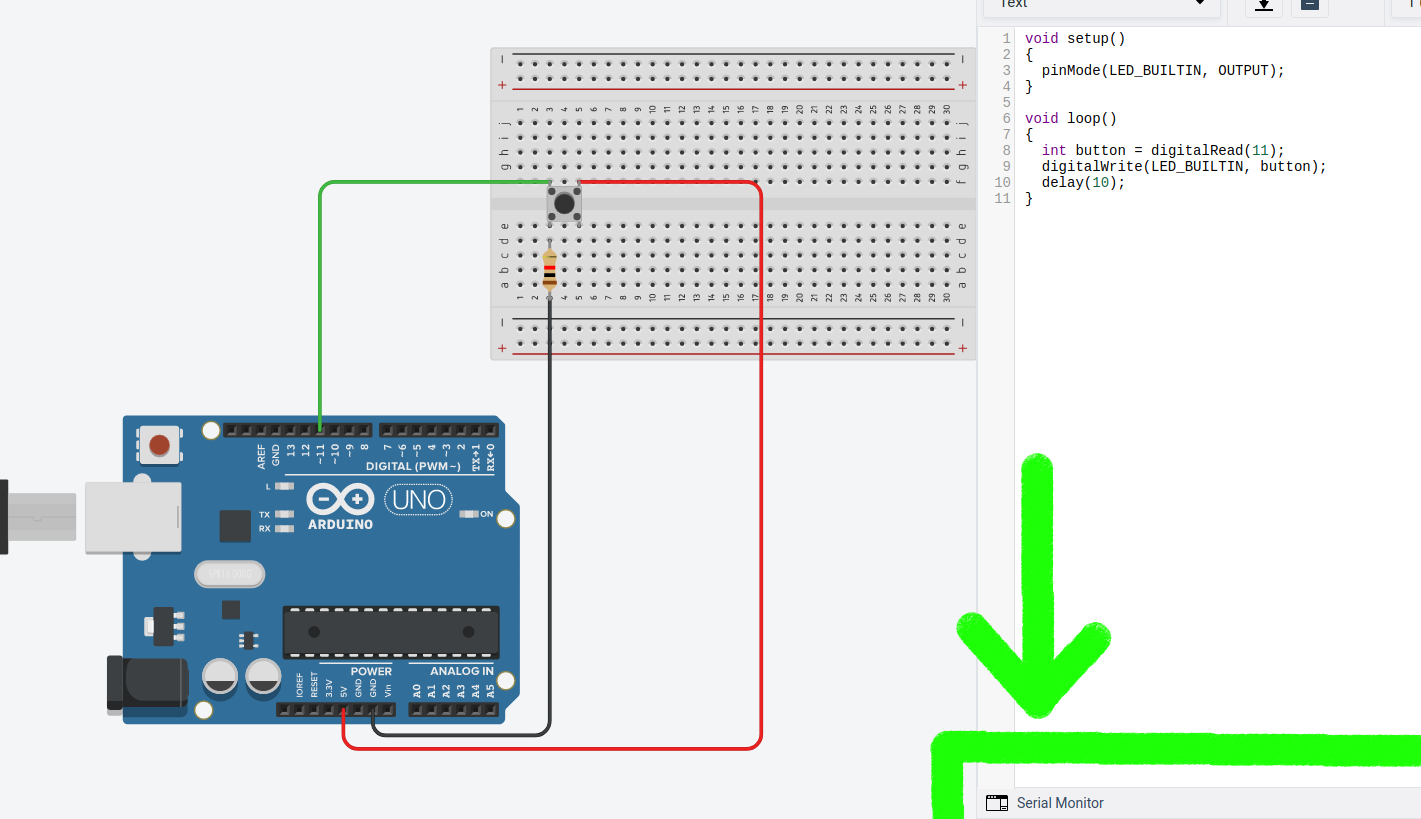Viewport: 1421px width, 819px height.
Task: Click the ANALOG IN header label
Action: click(461, 671)
